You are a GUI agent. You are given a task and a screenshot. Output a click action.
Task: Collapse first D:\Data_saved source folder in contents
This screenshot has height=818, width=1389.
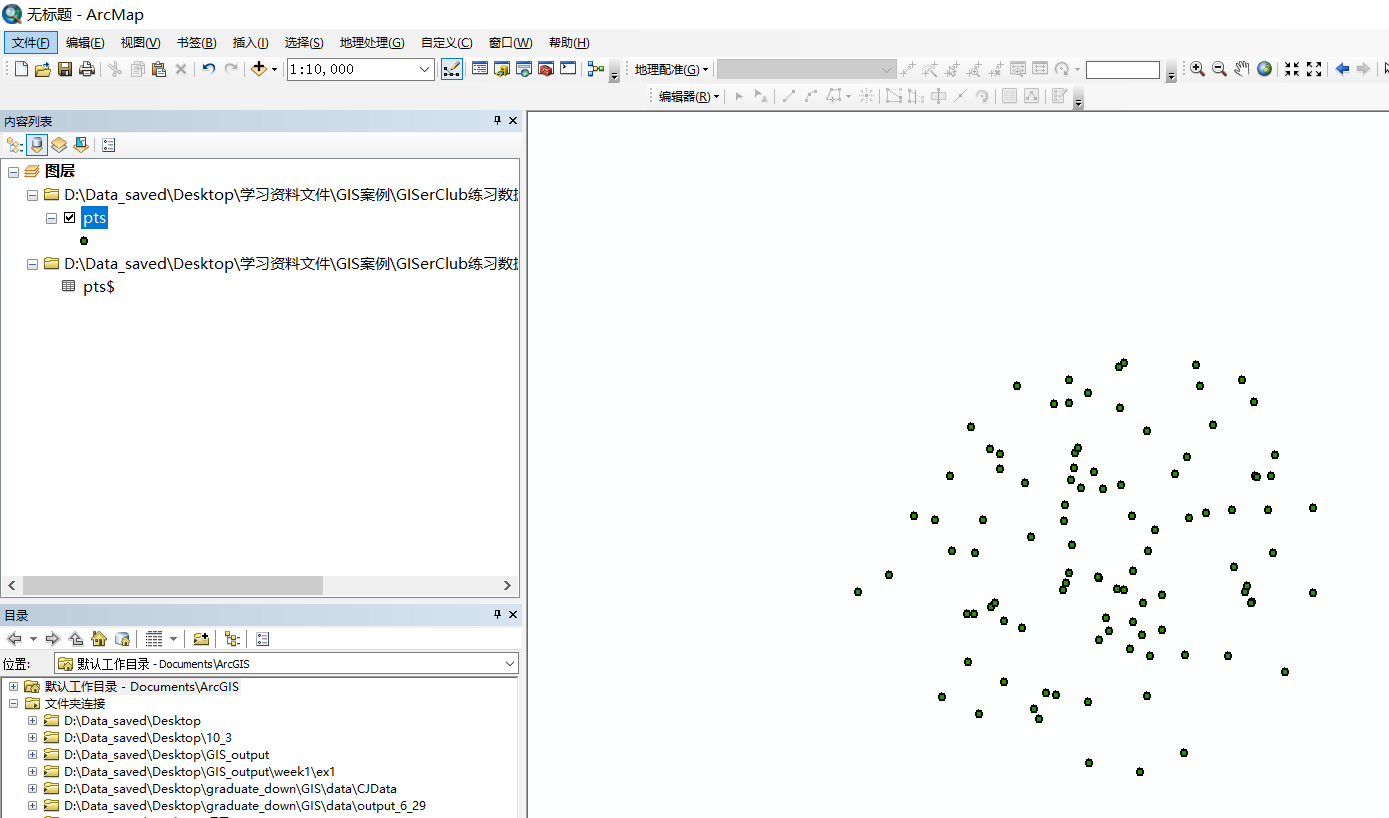(x=32, y=195)
